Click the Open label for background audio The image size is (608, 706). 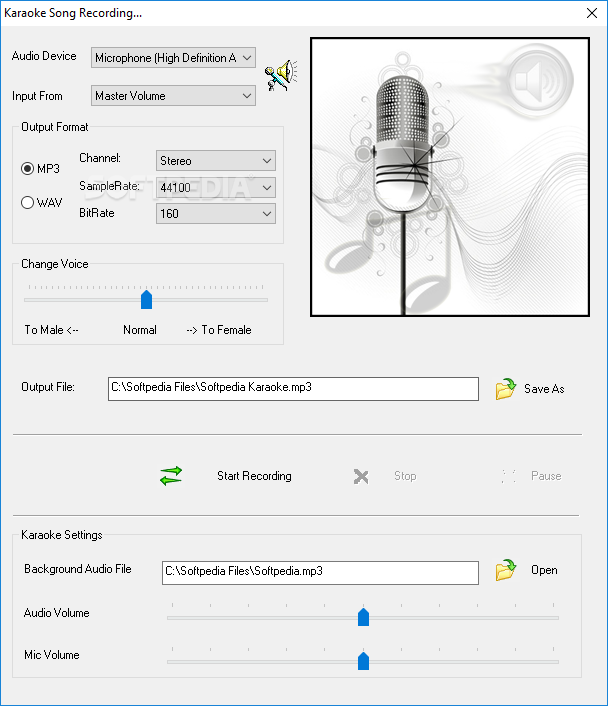[x=544, y=570]
